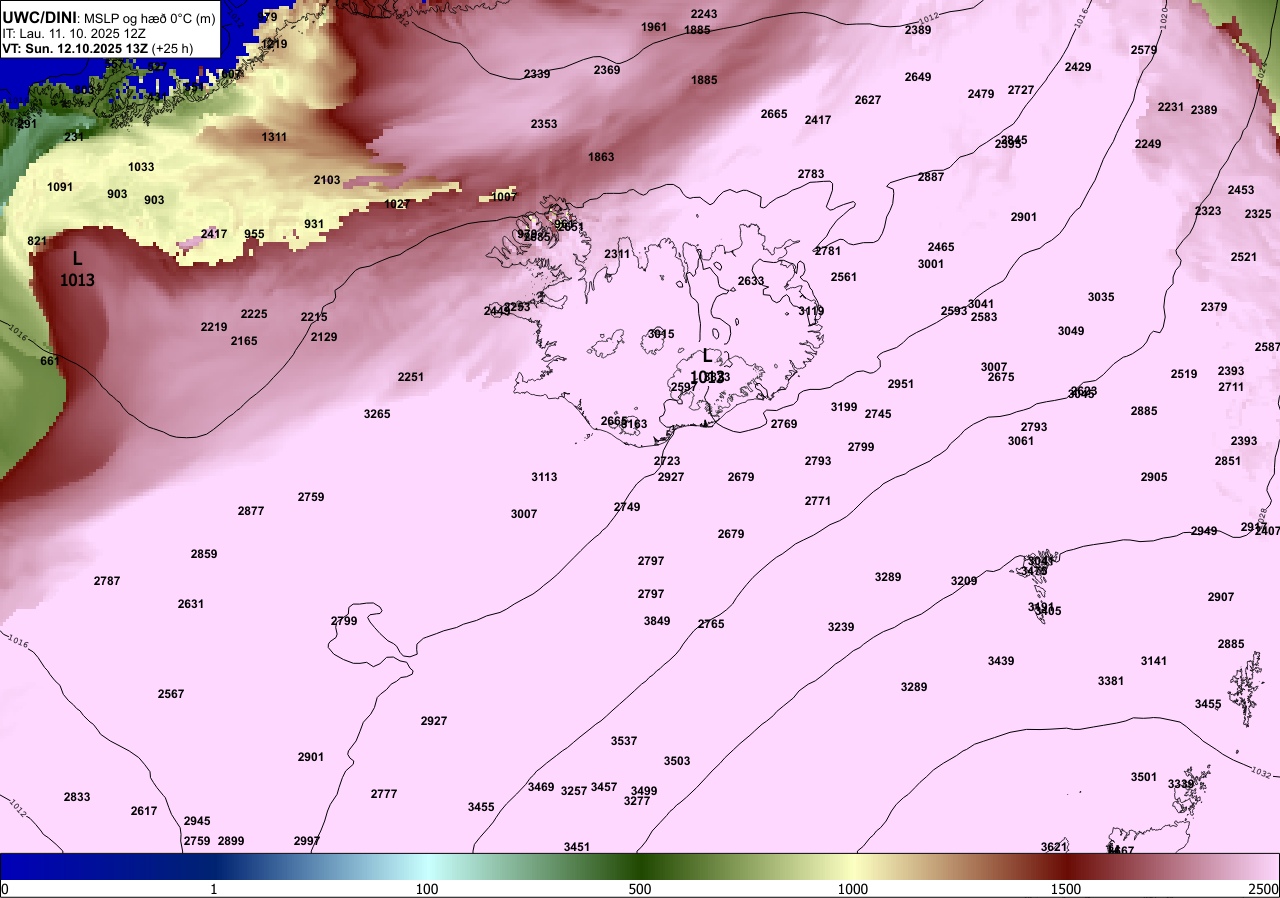Click the 3621 value
The height and width of the screenshot is (898, 1280).
click(x=1054, y=847)
